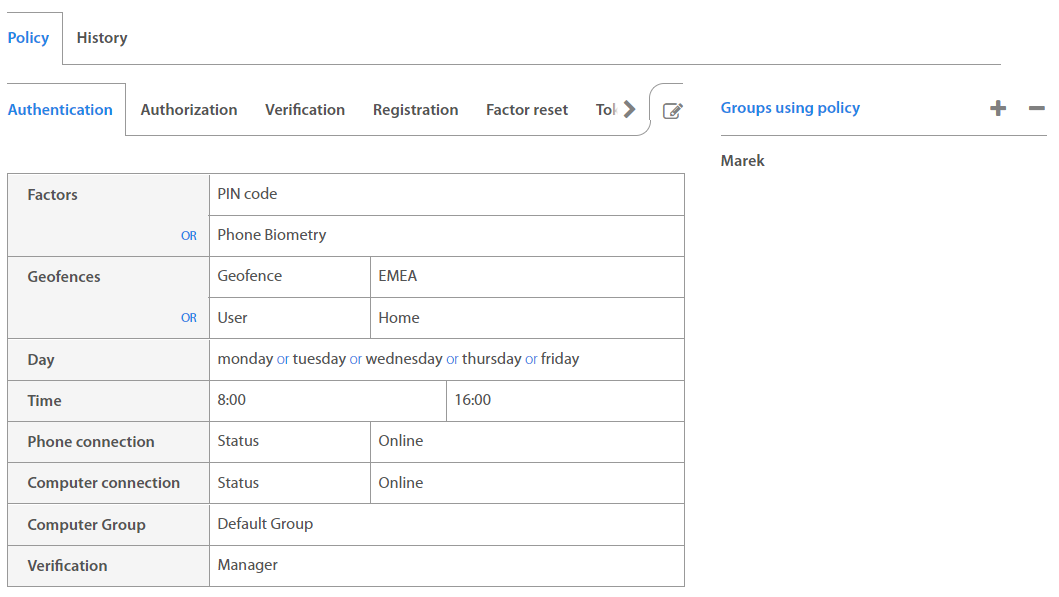
Task: Click the Groups using policy heading
Action: click(x=790, y=108)
